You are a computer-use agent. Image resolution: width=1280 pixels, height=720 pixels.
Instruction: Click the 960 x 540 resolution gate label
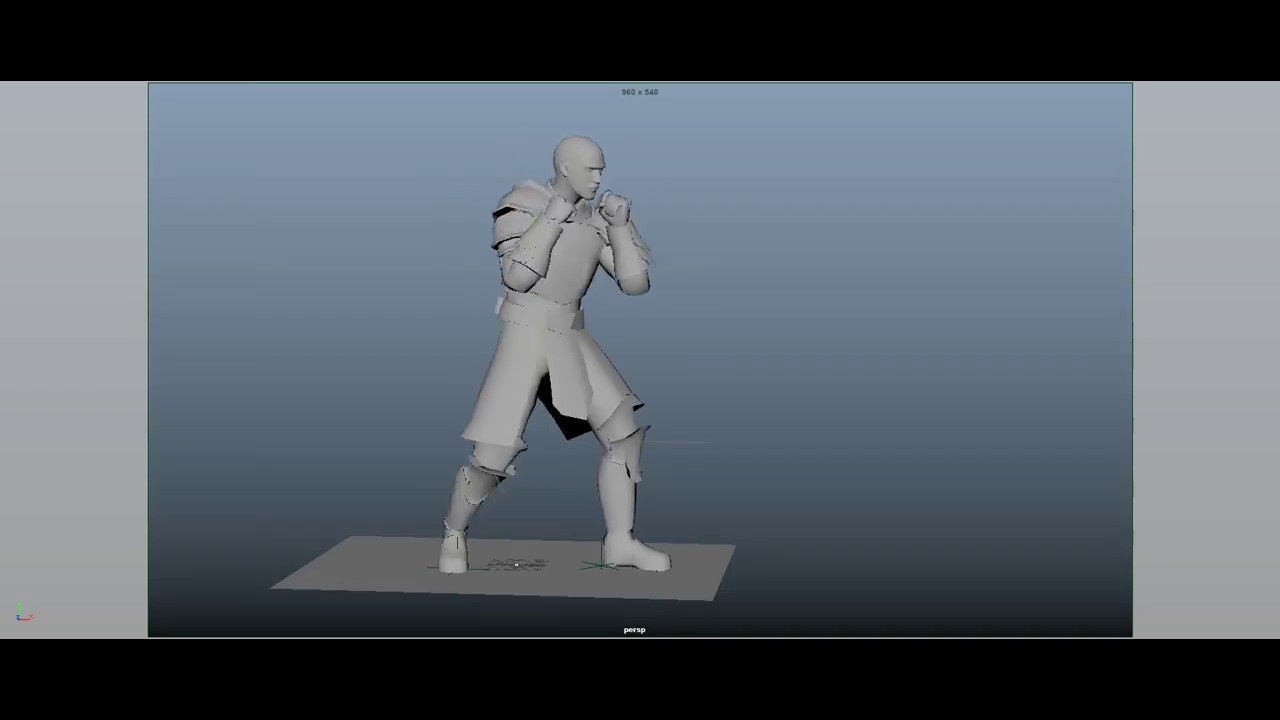tap(639, 91)
